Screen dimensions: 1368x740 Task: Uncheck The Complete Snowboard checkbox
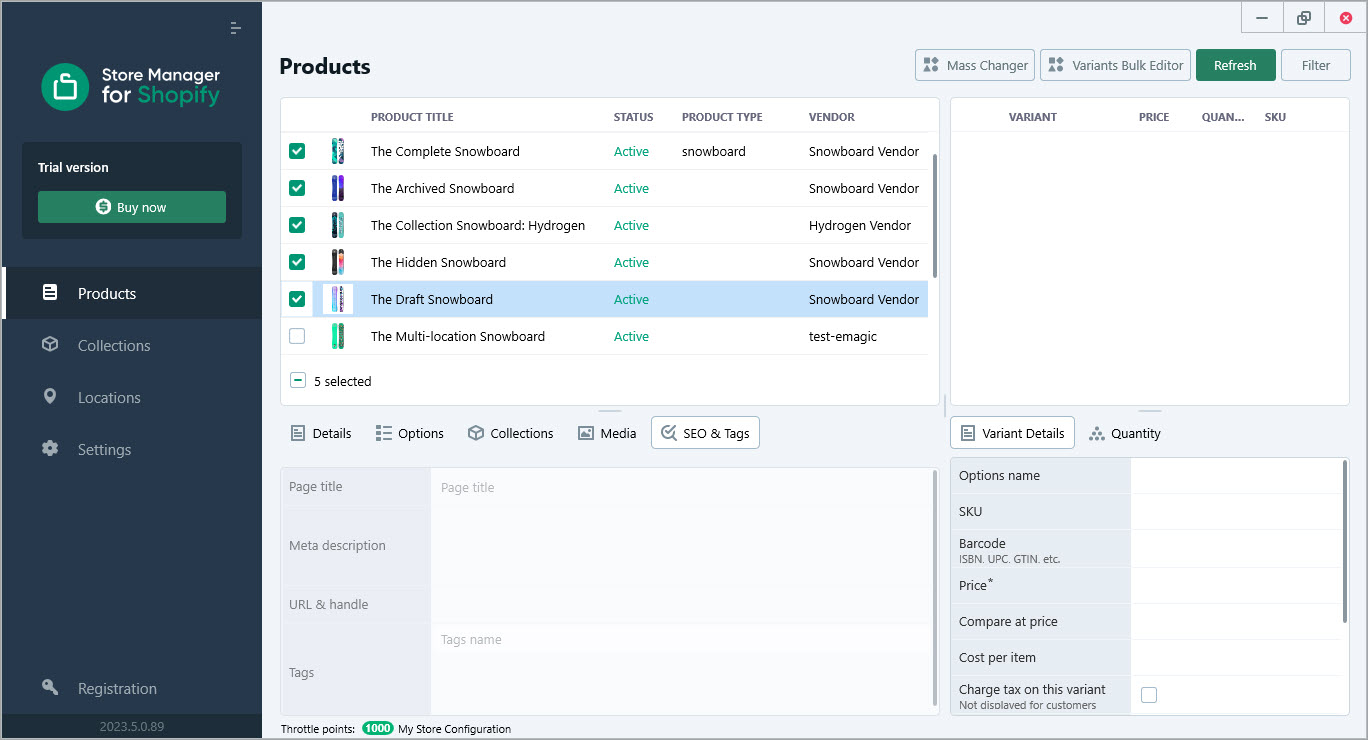[297, 151]
